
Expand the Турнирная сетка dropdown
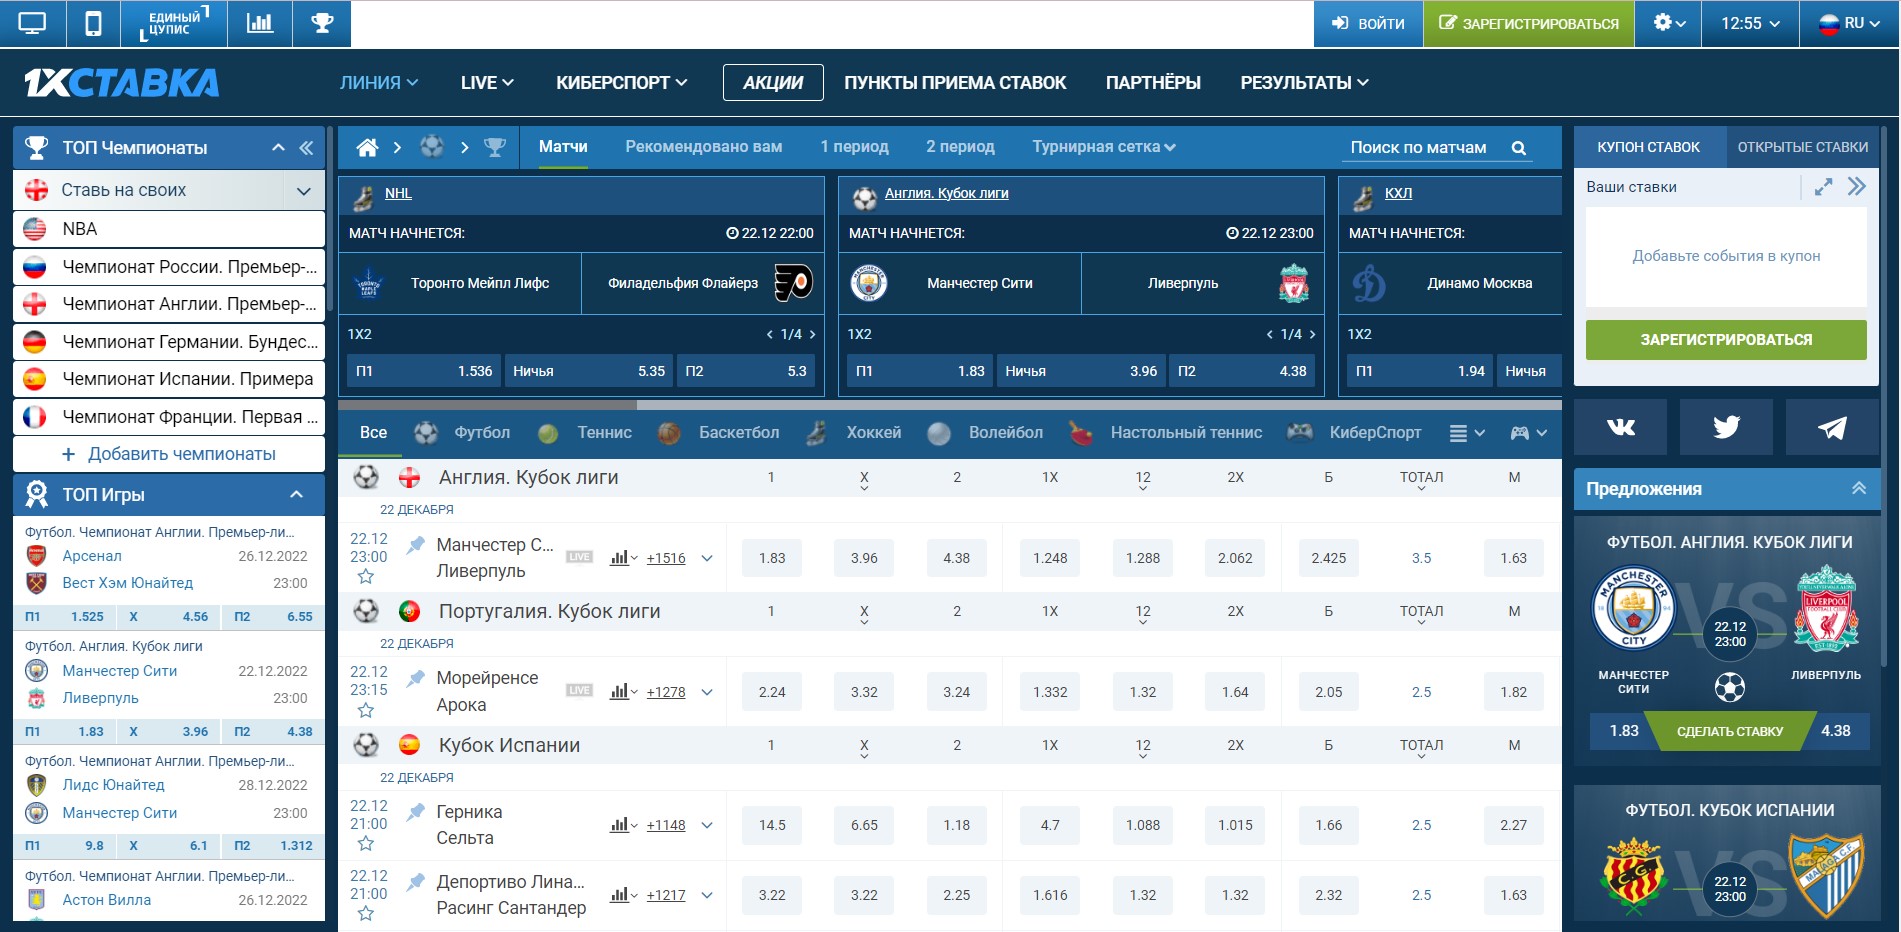pos(1104,147)
